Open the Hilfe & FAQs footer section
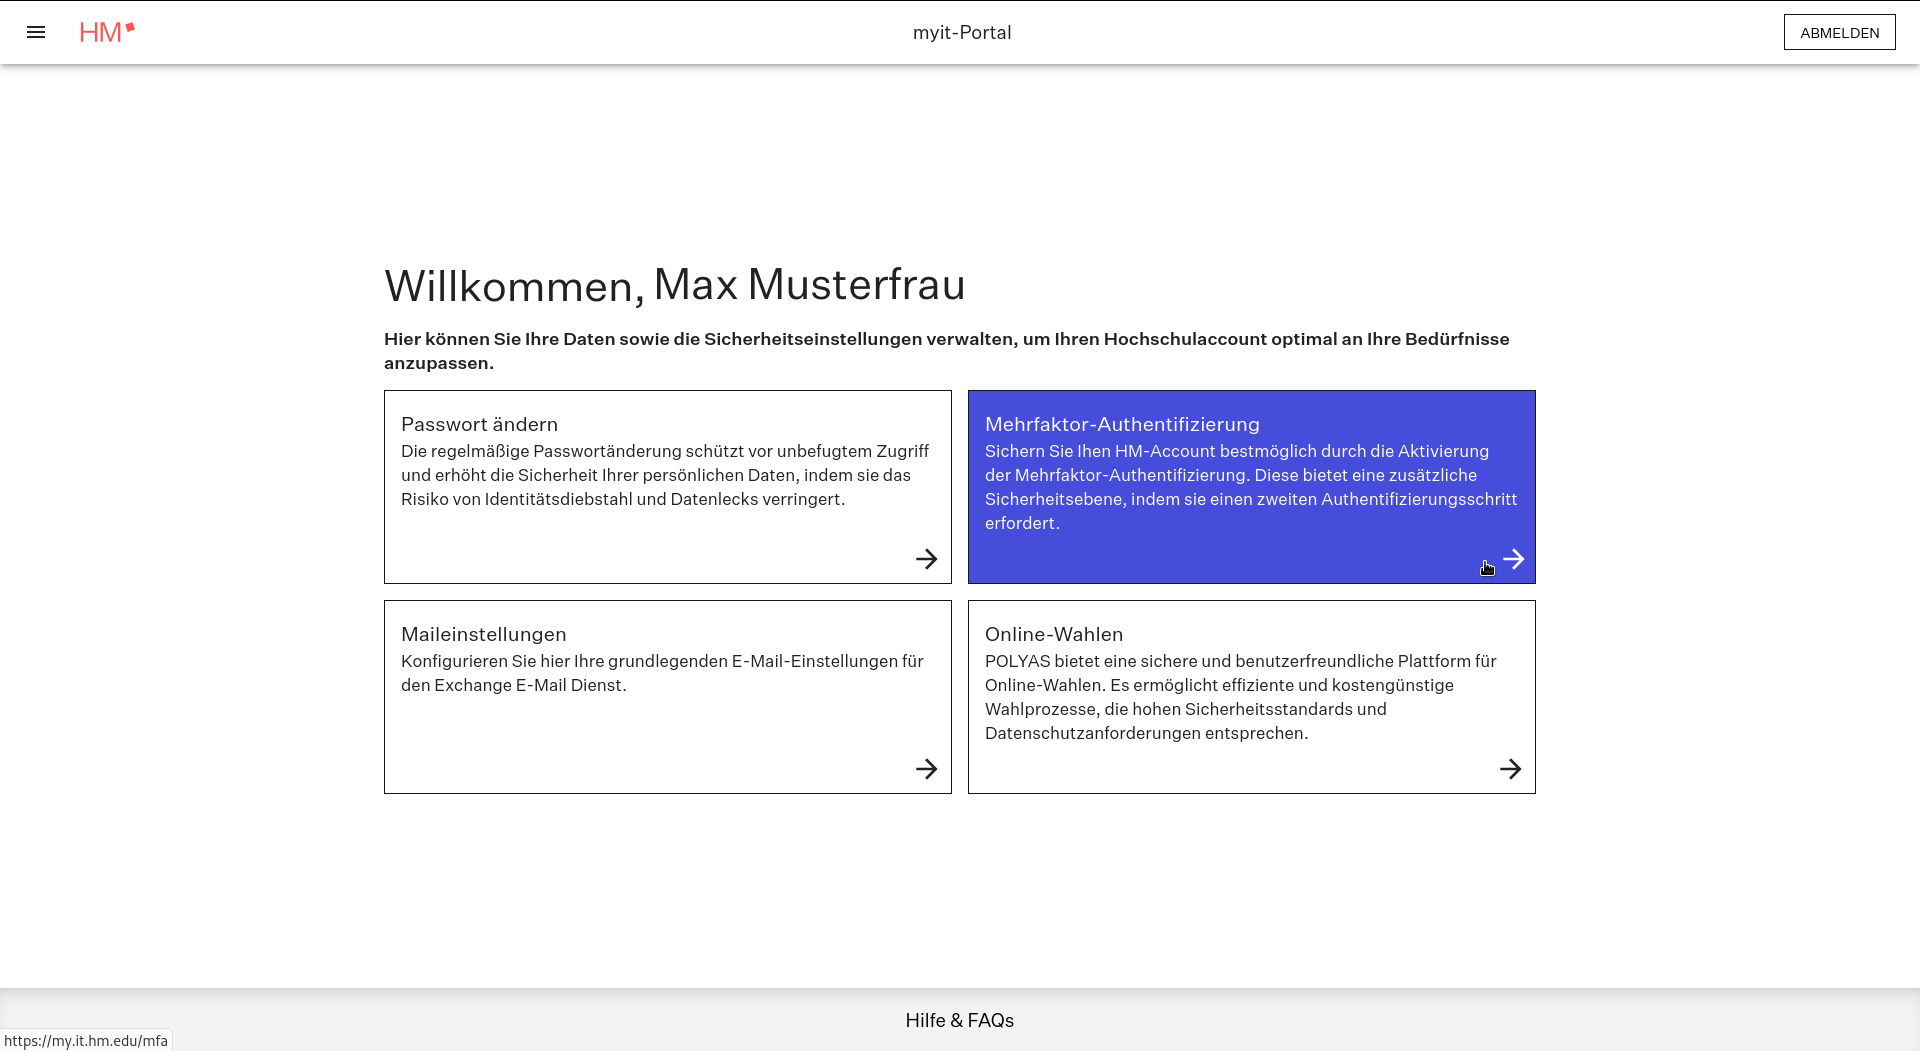Image resolution: width=1920 pixels, height=1051 pixels. coord(959,1020)
